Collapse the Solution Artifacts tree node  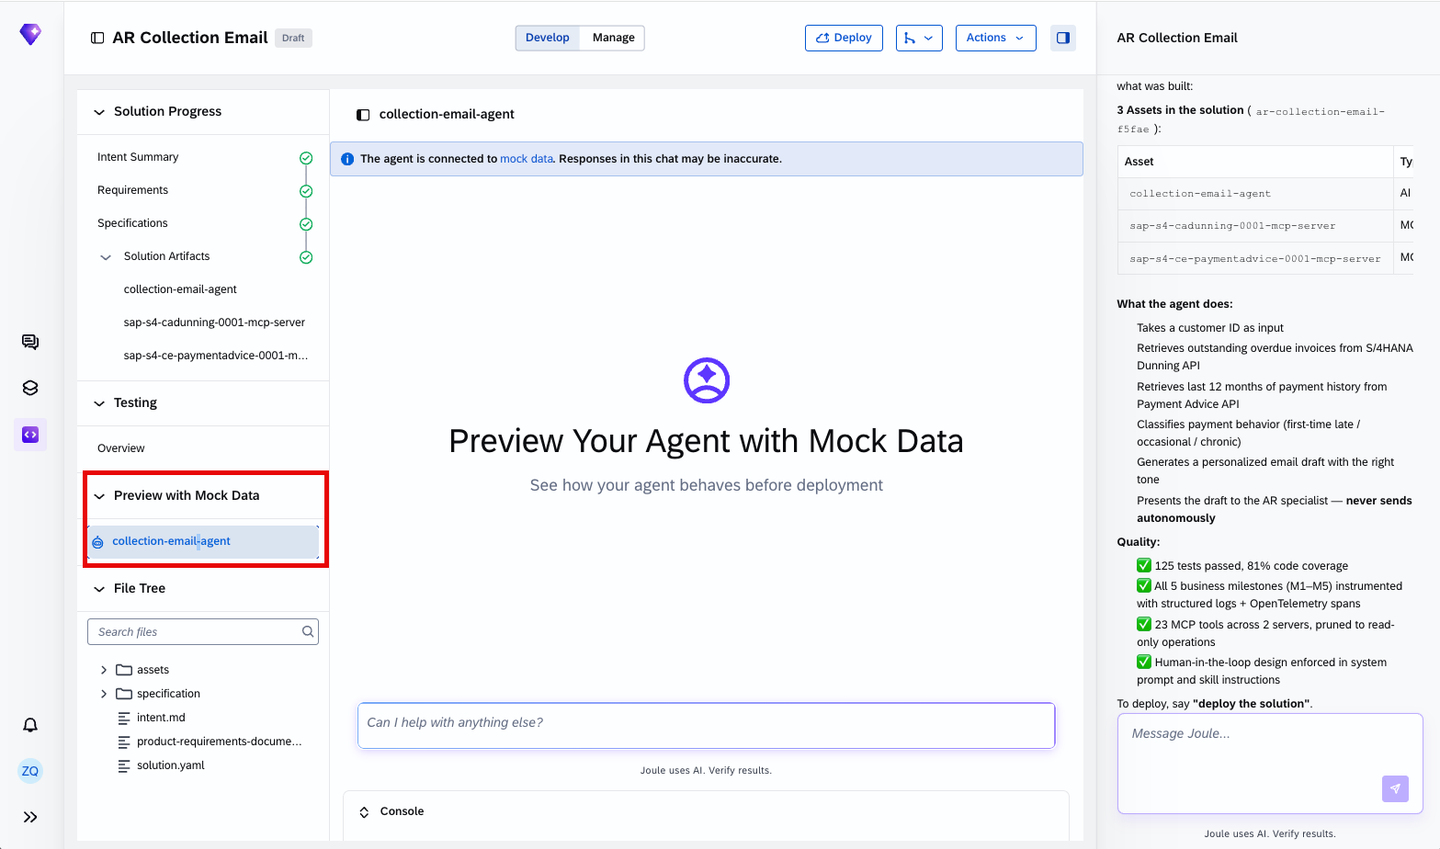click(x=106, y=257)
